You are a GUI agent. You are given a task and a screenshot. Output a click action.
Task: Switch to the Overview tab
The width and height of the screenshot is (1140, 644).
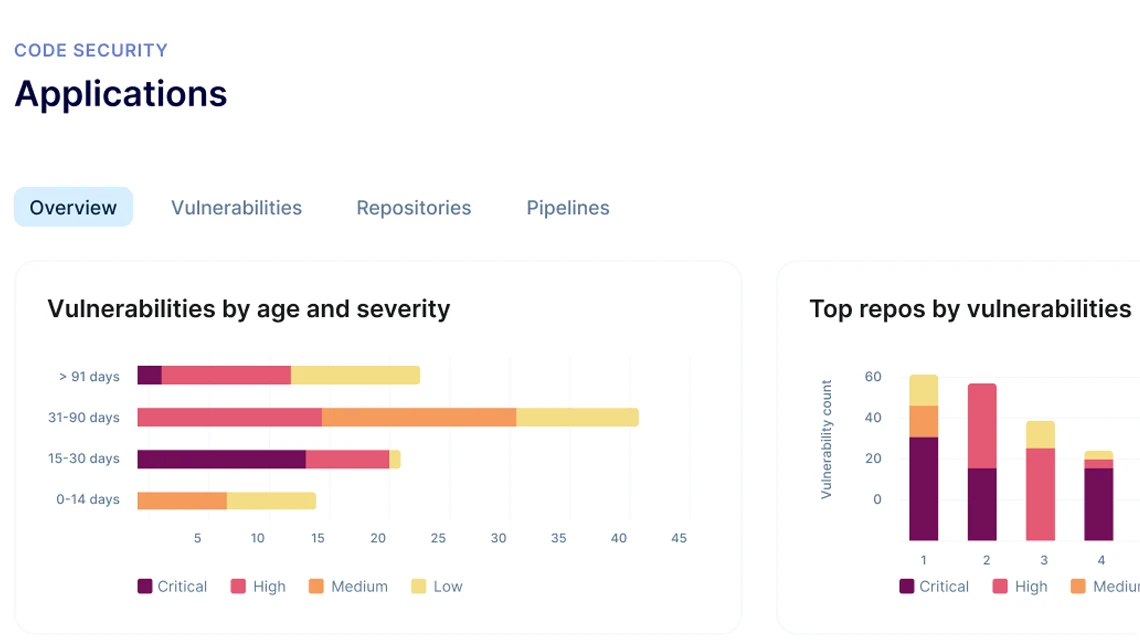pos(73,208)
